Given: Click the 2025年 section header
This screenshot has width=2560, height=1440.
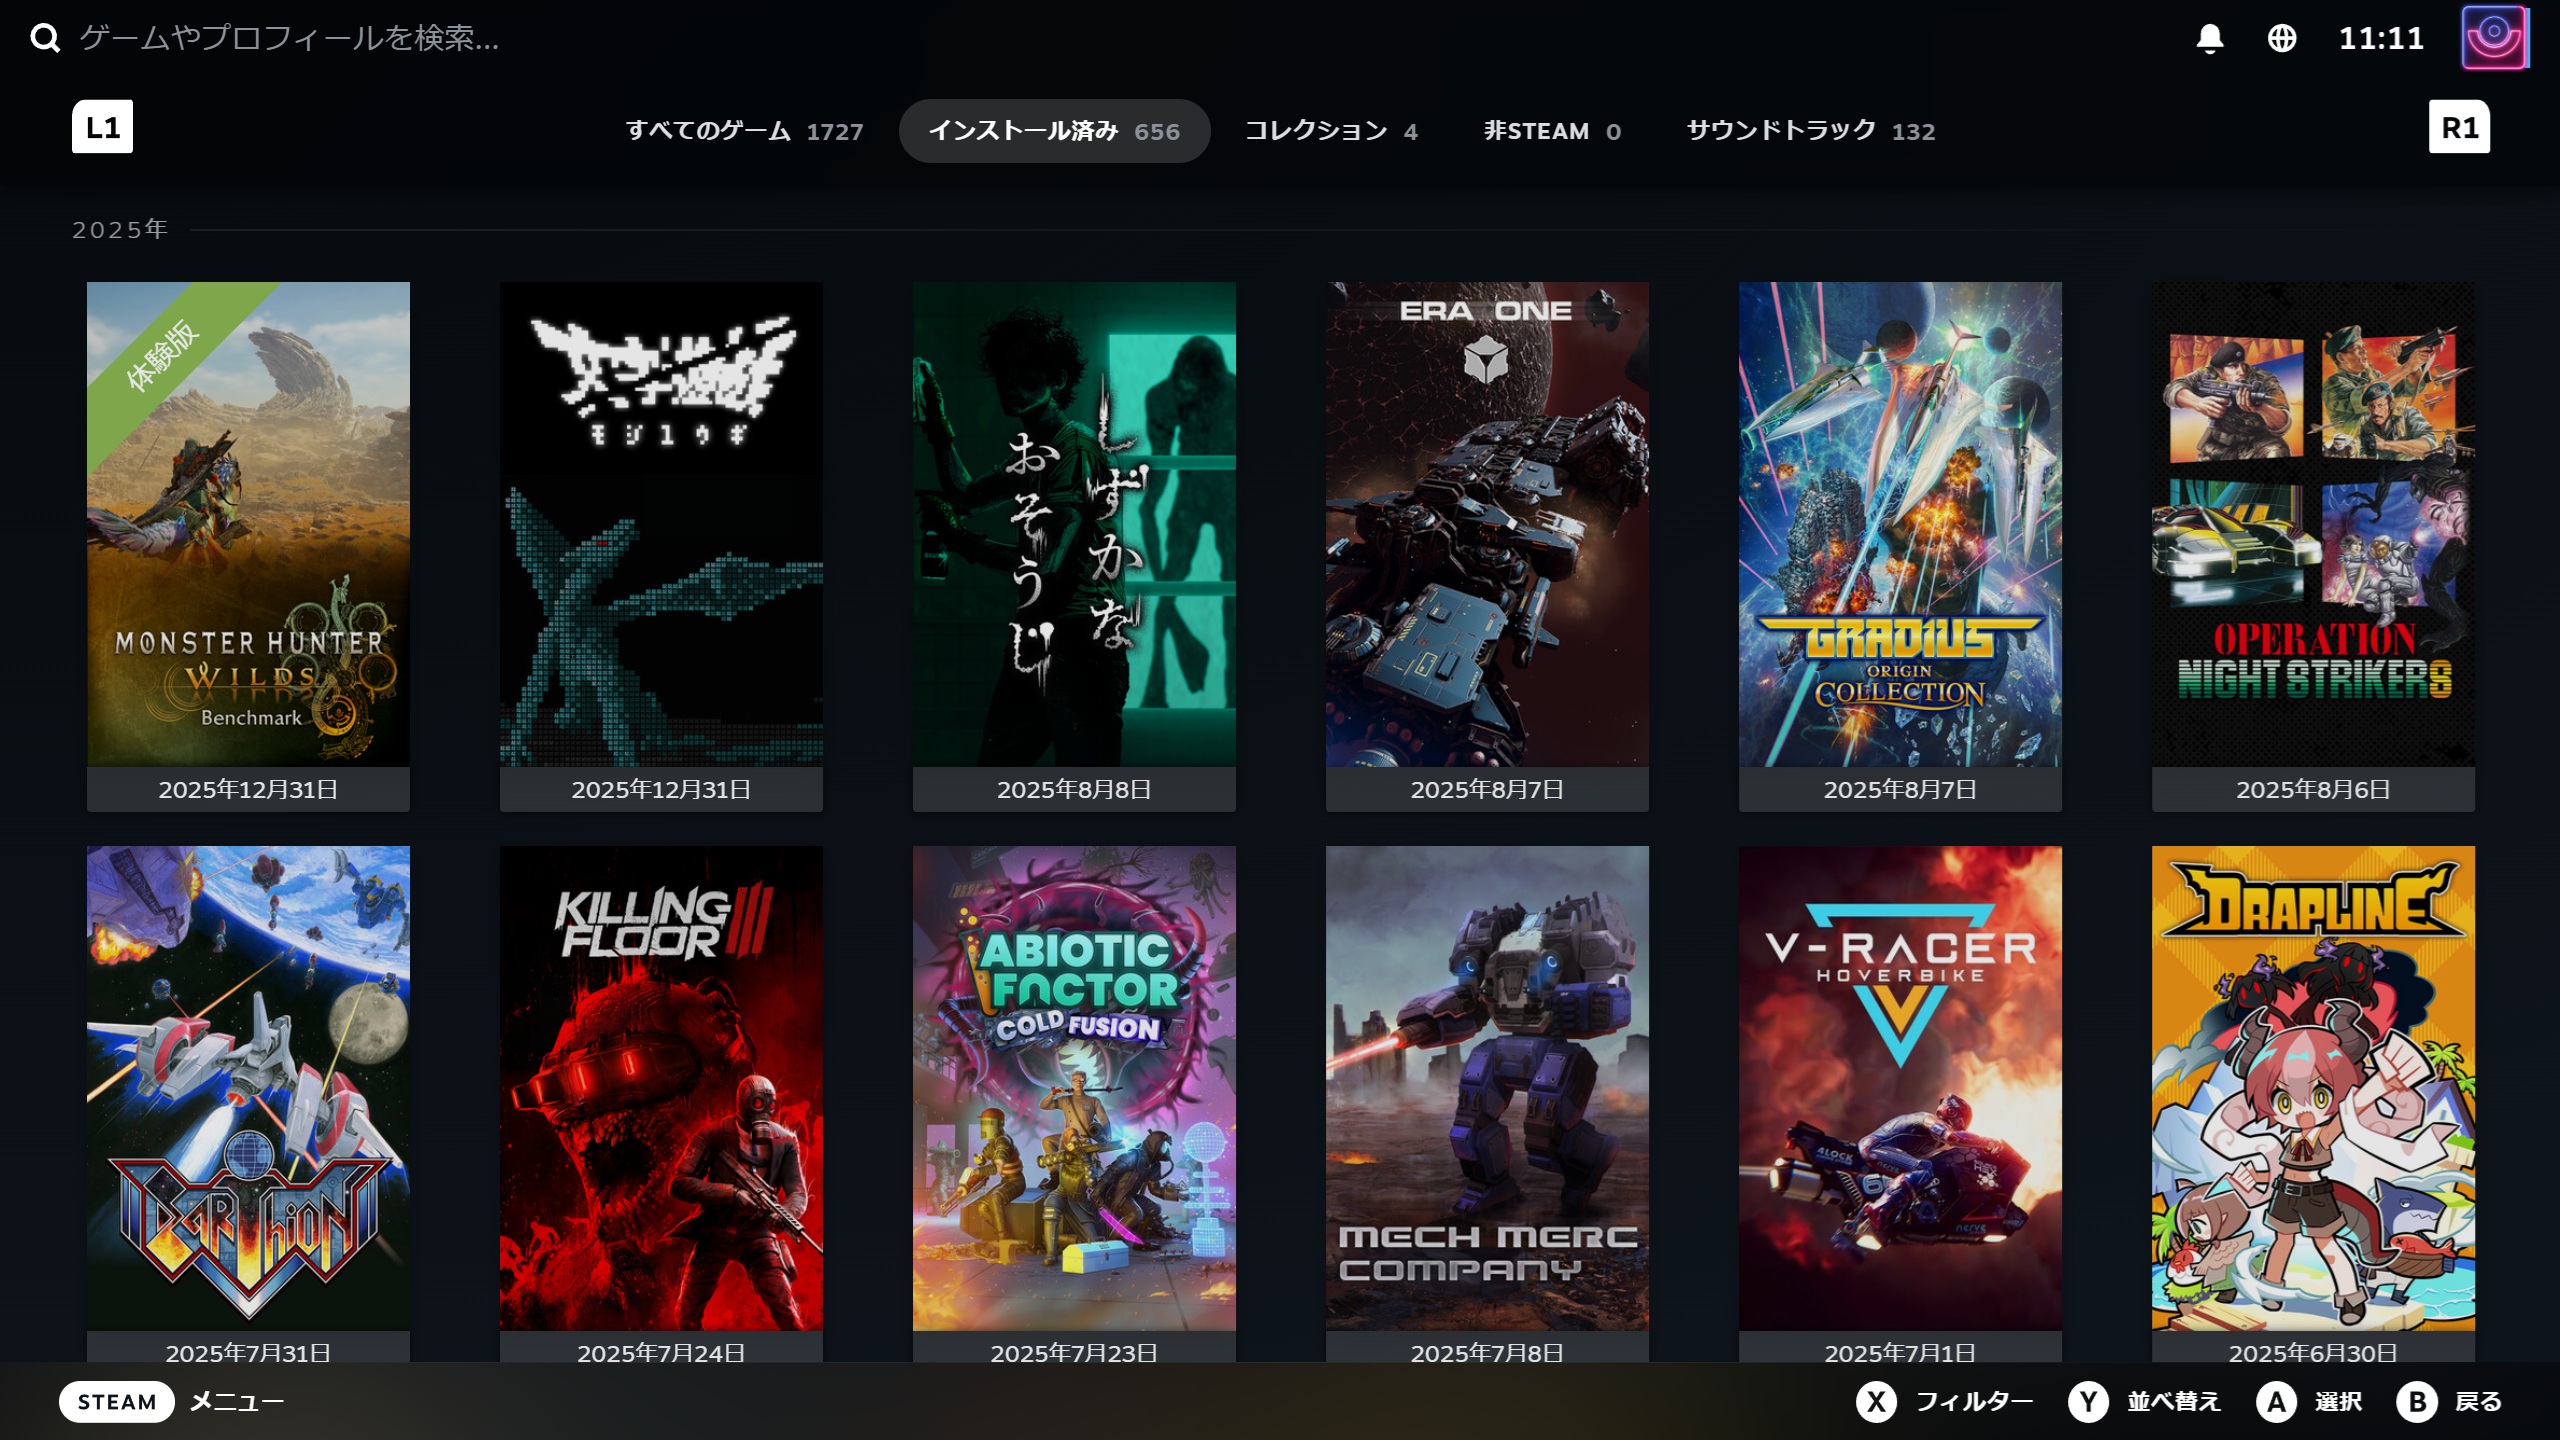Looking at the screenshot, I should click(120, 230).
